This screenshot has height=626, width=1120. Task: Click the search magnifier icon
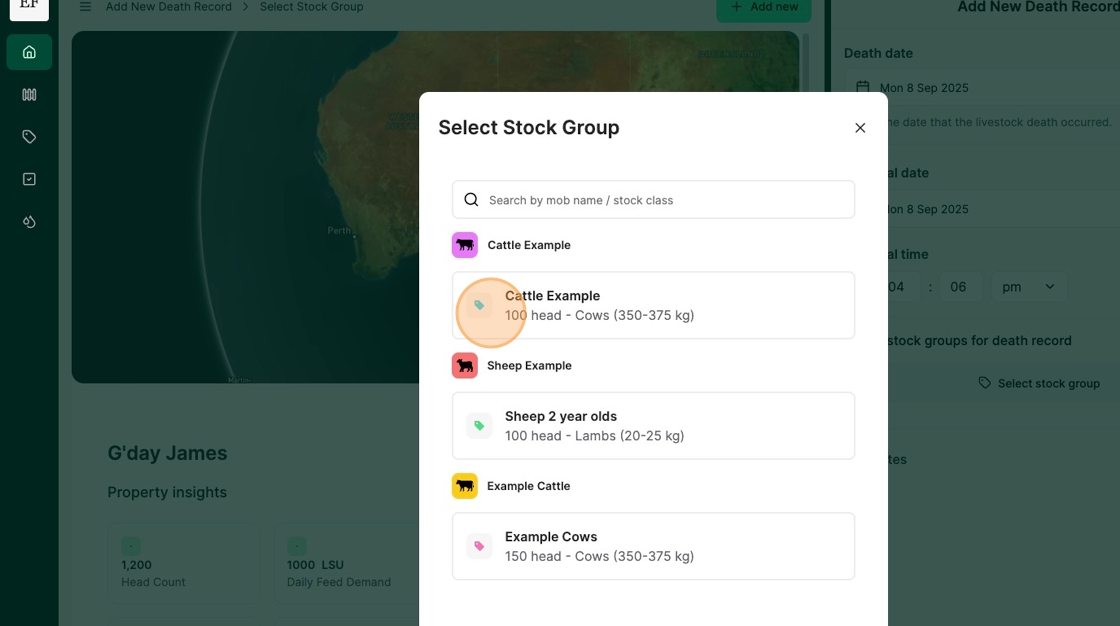[x=471, y=200]
